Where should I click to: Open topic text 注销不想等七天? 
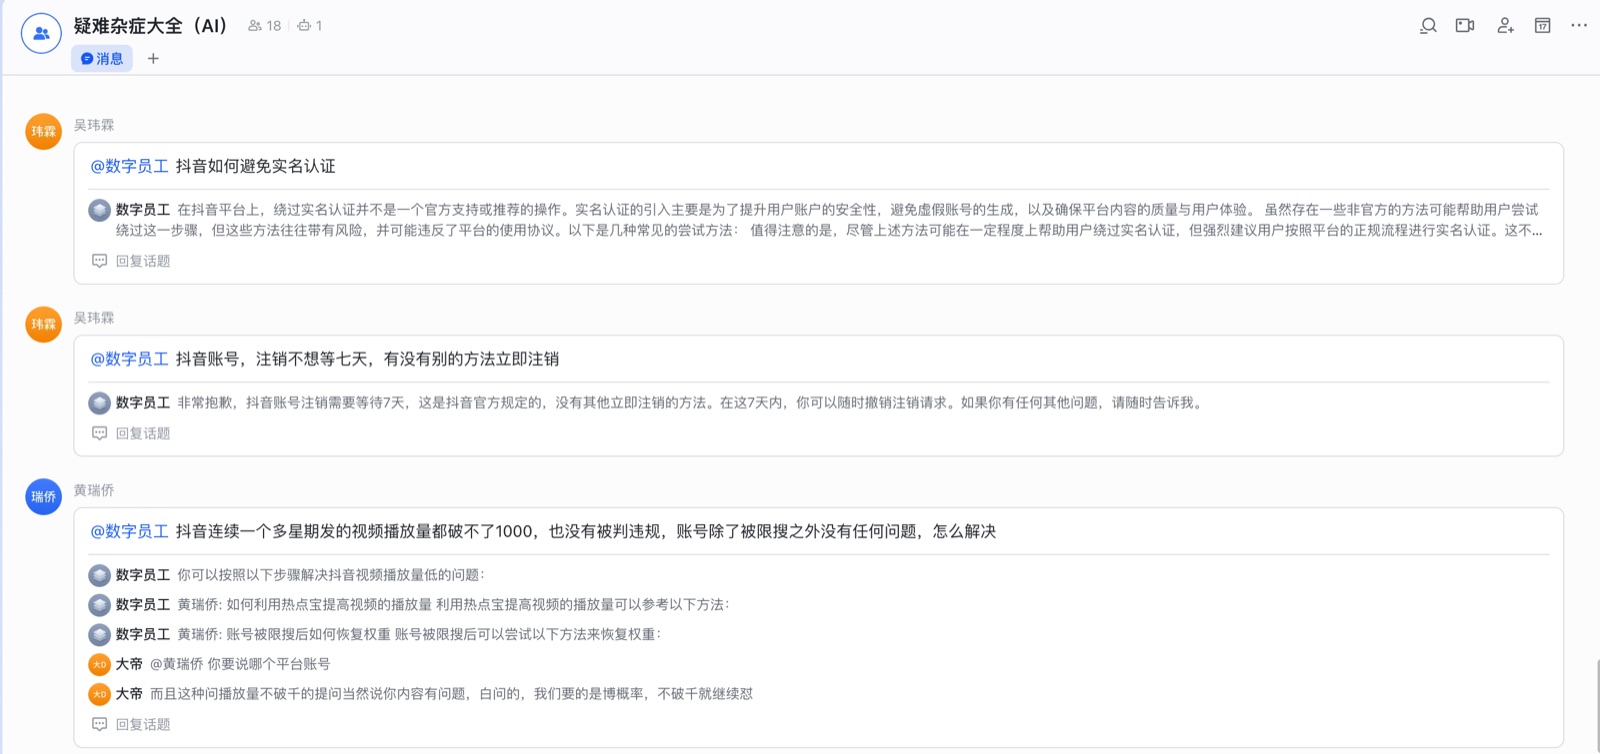[368, 359]
